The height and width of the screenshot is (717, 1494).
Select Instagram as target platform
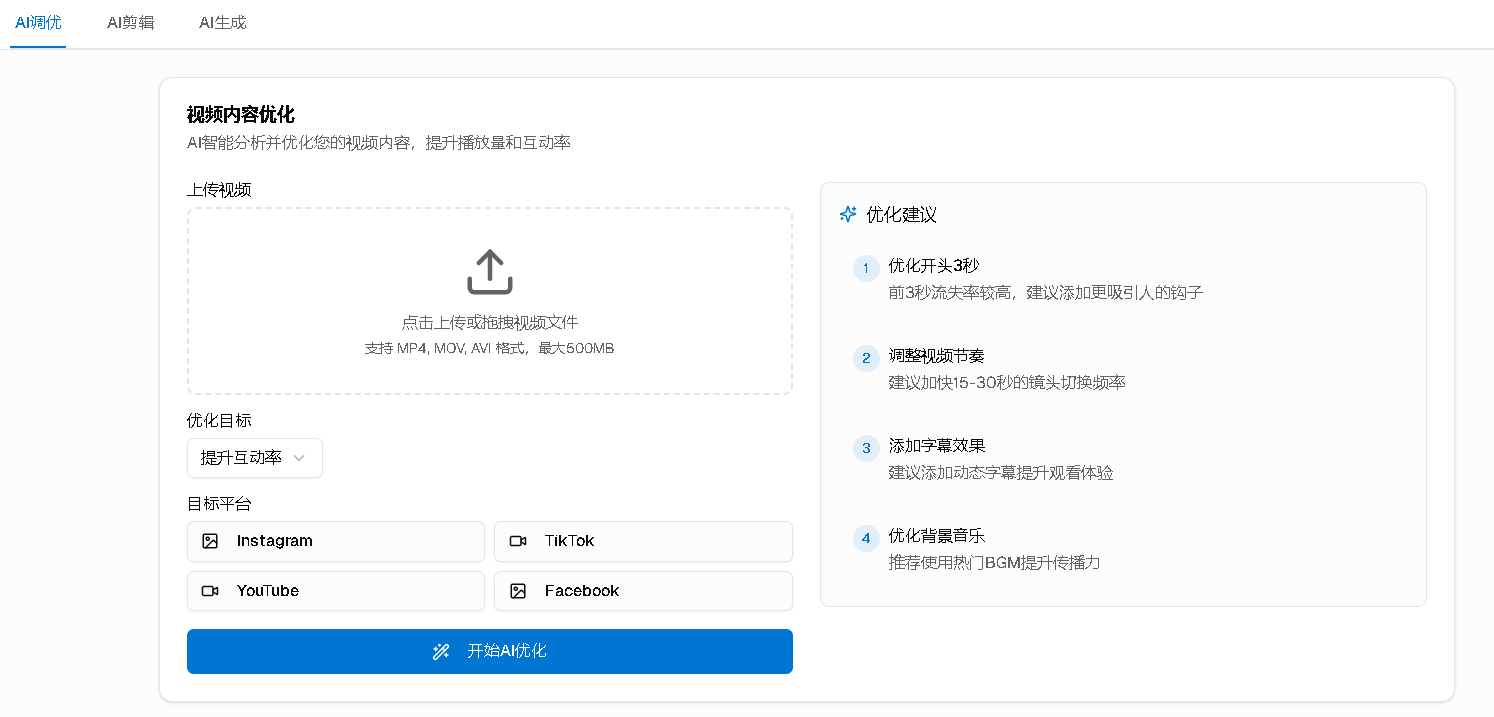click(x=335, y=541)
